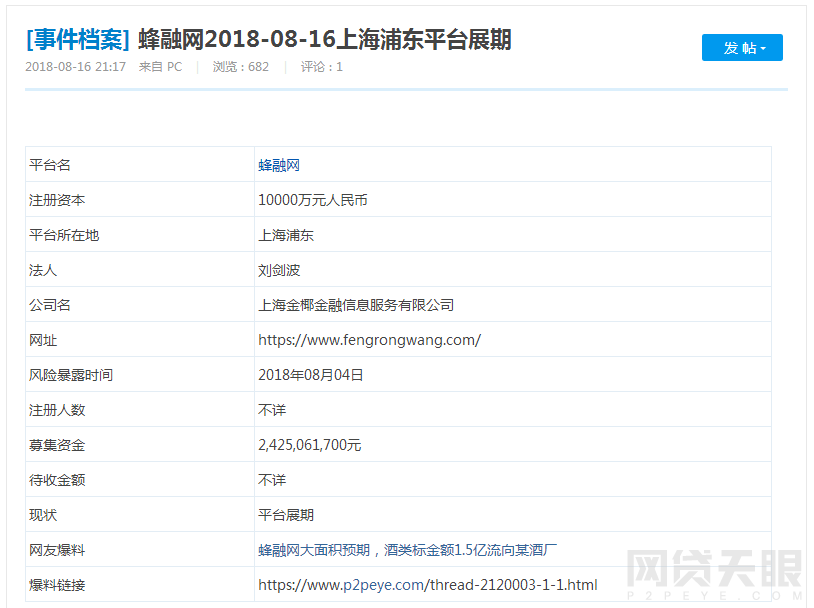This screenshot has height=608, width=814.
Task: Select the 公司名 row label
Action: 50,305
